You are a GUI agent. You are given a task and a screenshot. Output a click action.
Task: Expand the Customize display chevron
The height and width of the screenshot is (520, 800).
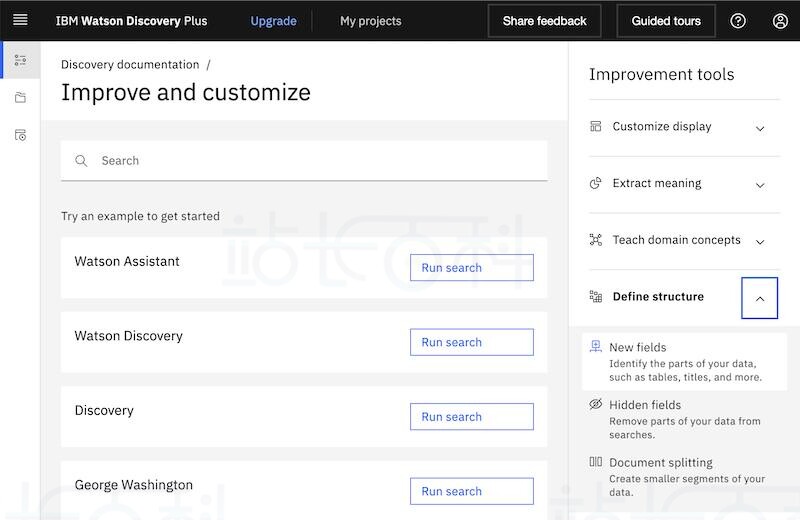click(760, 128)
